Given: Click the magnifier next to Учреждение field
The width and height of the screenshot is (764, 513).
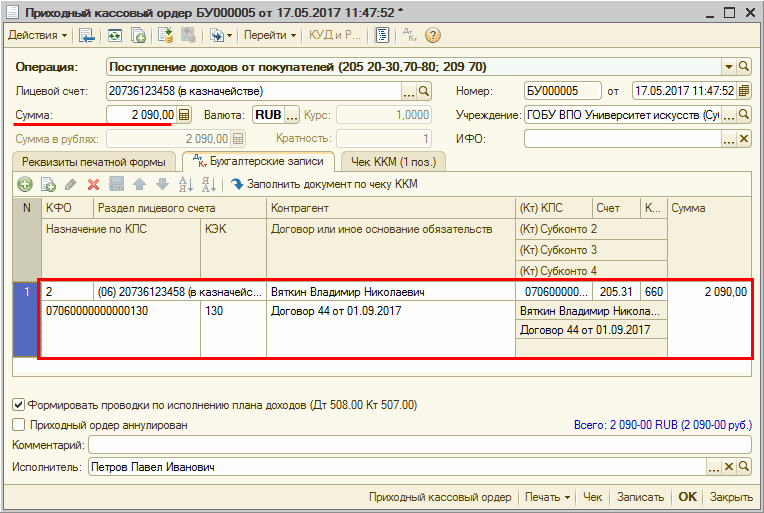Looking at the screenshot, I should pos(744,115).
